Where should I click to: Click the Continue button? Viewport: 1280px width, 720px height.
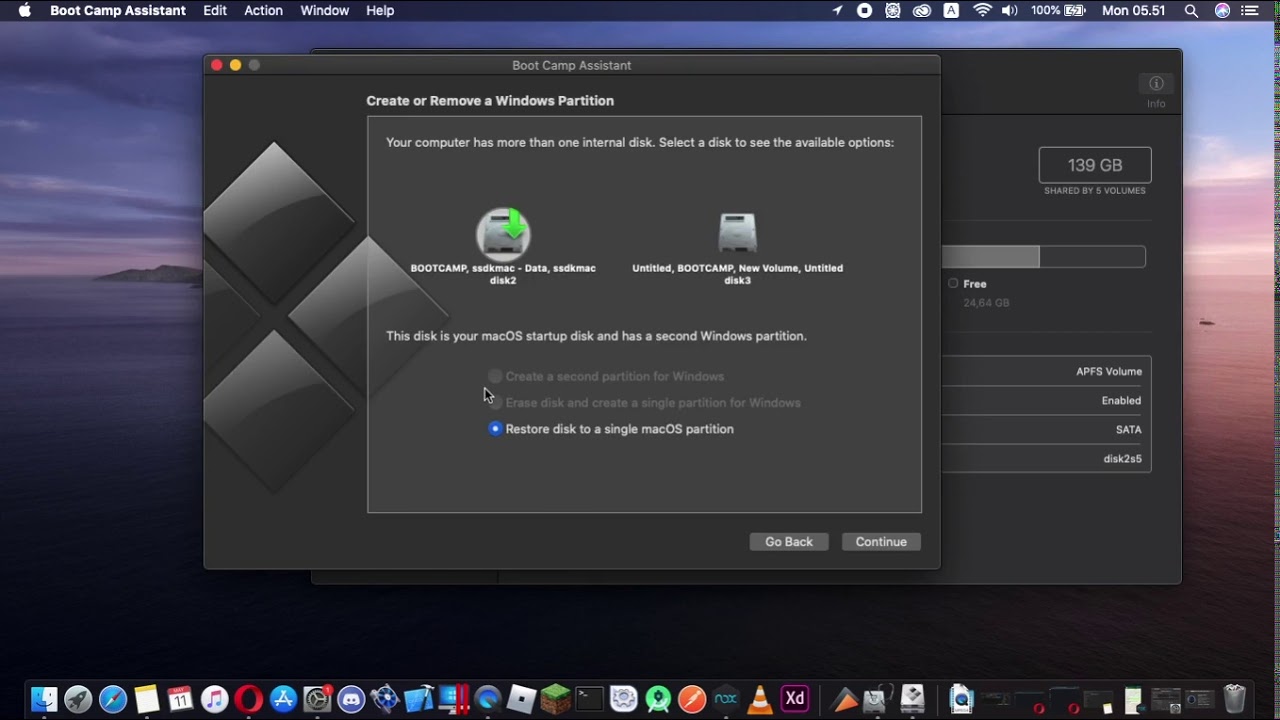pos(881,542)
